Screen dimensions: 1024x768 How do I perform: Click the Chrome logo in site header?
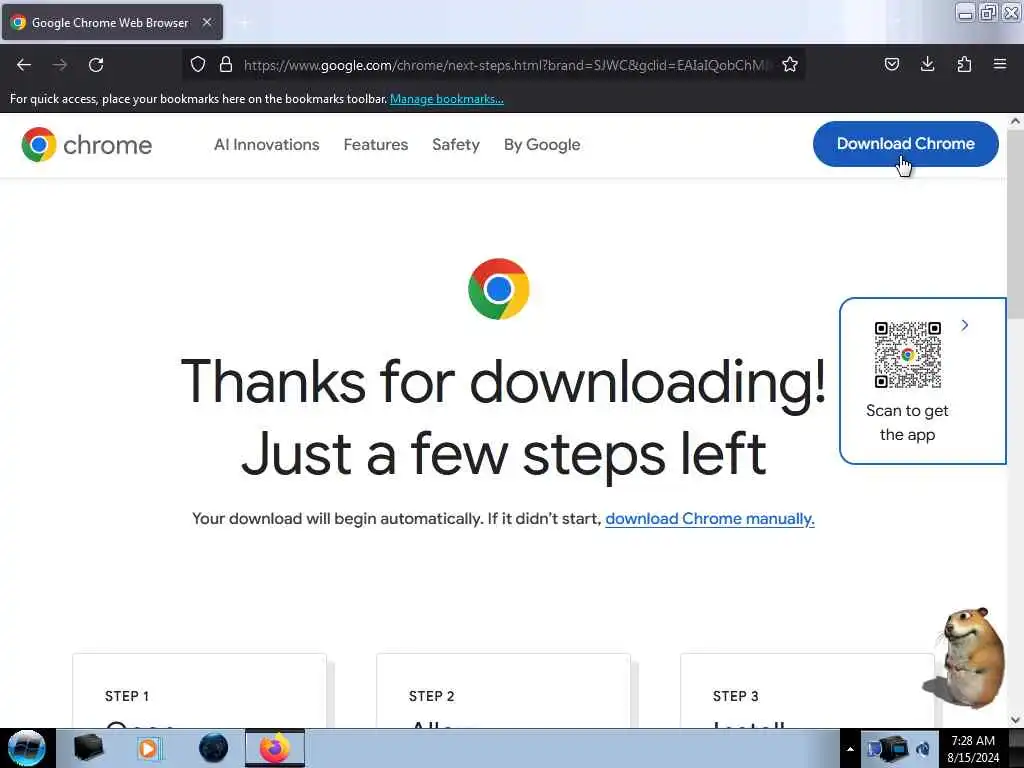click(87, 144)
